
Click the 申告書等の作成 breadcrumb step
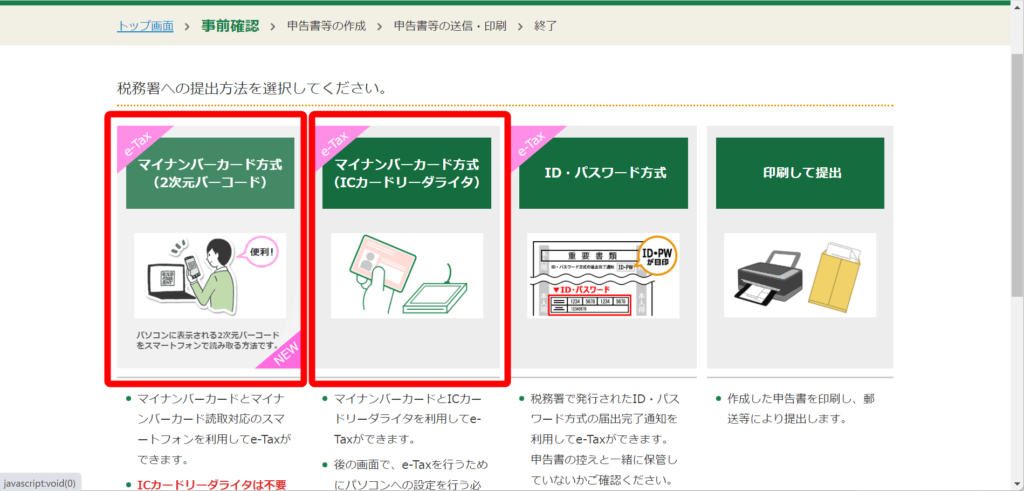coord(327,26)
